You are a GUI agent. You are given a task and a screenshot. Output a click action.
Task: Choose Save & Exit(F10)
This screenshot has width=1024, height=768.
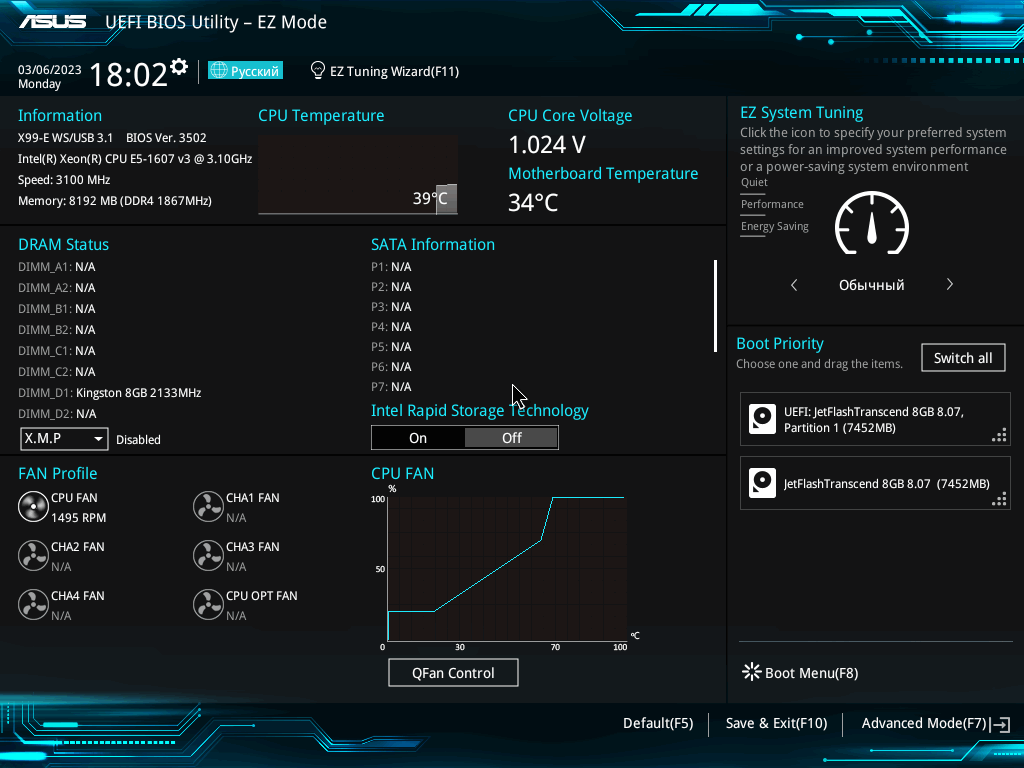point(776,724)
